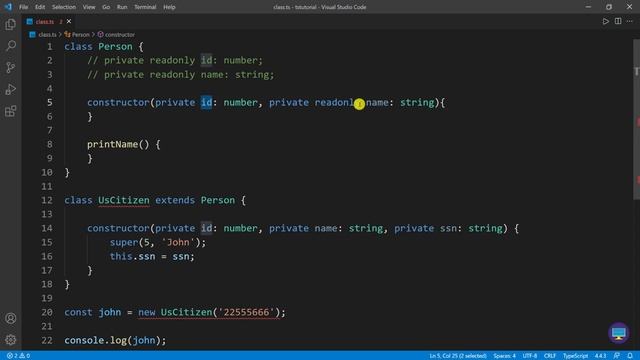Click 'printName' method on line 8
The image size is (640, 360).
[113, 144]
